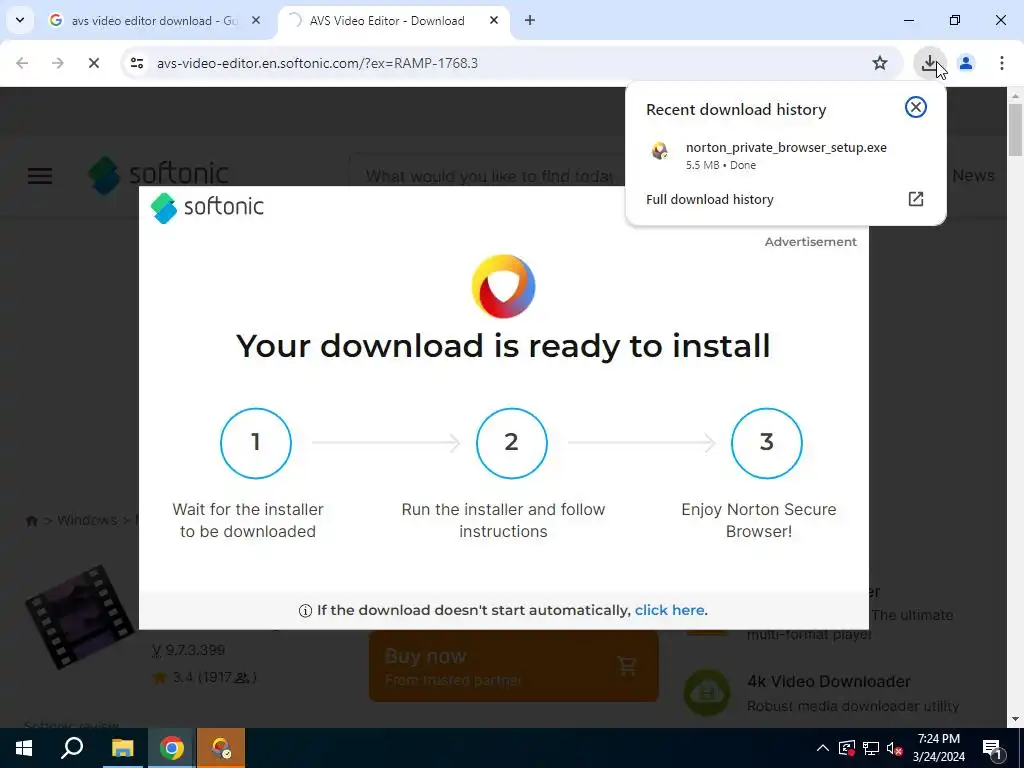
Task: Stop loading the page
Action: 93,63
